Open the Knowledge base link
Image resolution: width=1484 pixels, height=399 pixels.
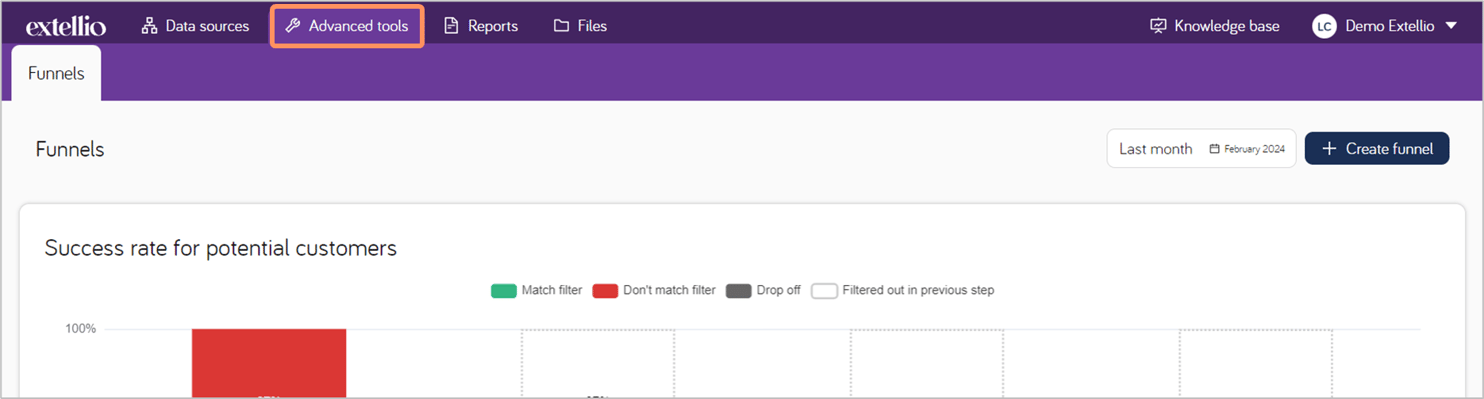tap(1215, 26)
